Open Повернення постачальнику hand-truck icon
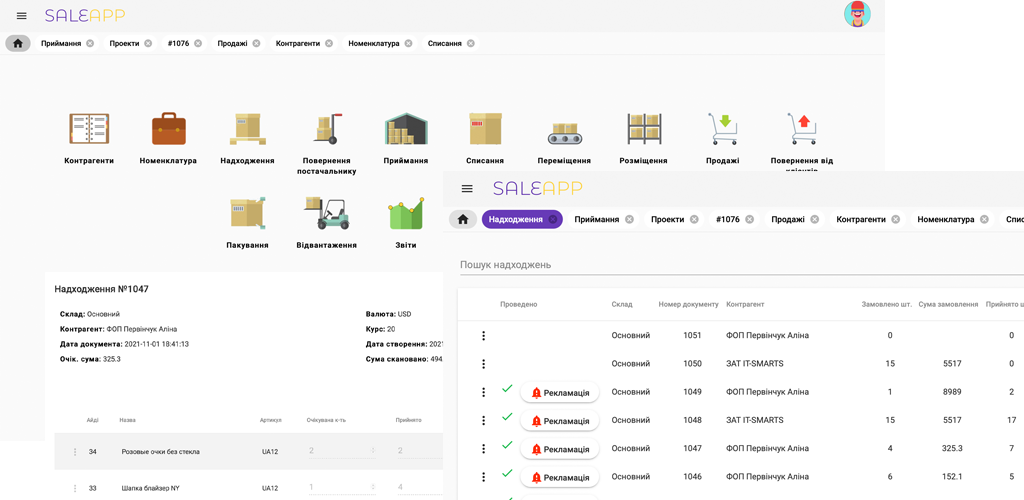 pos(327,129)
